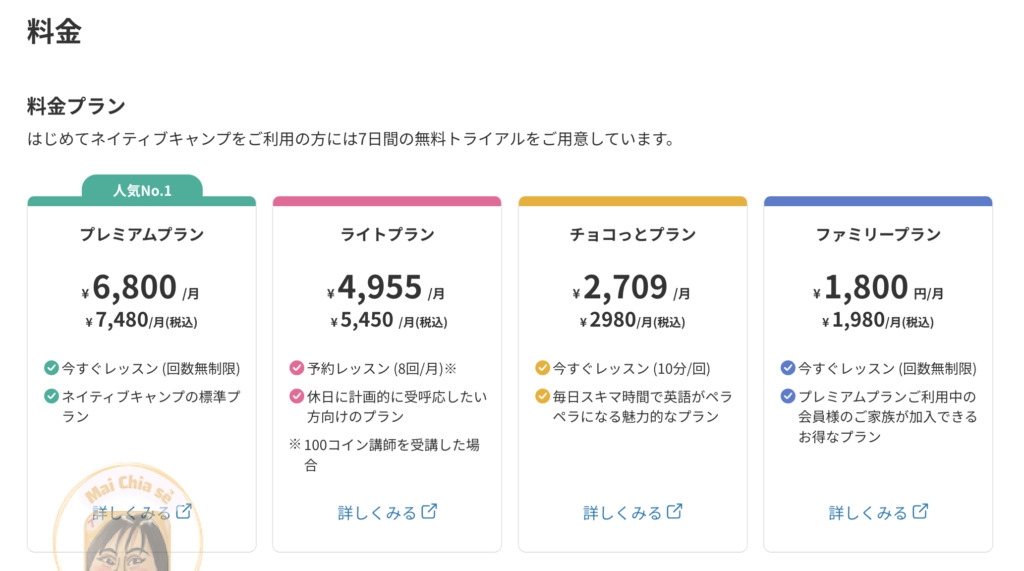This screenshot has height=571, width=1024.
Task: Select the 人気No.1 badge tab
Action: point(142,188)
